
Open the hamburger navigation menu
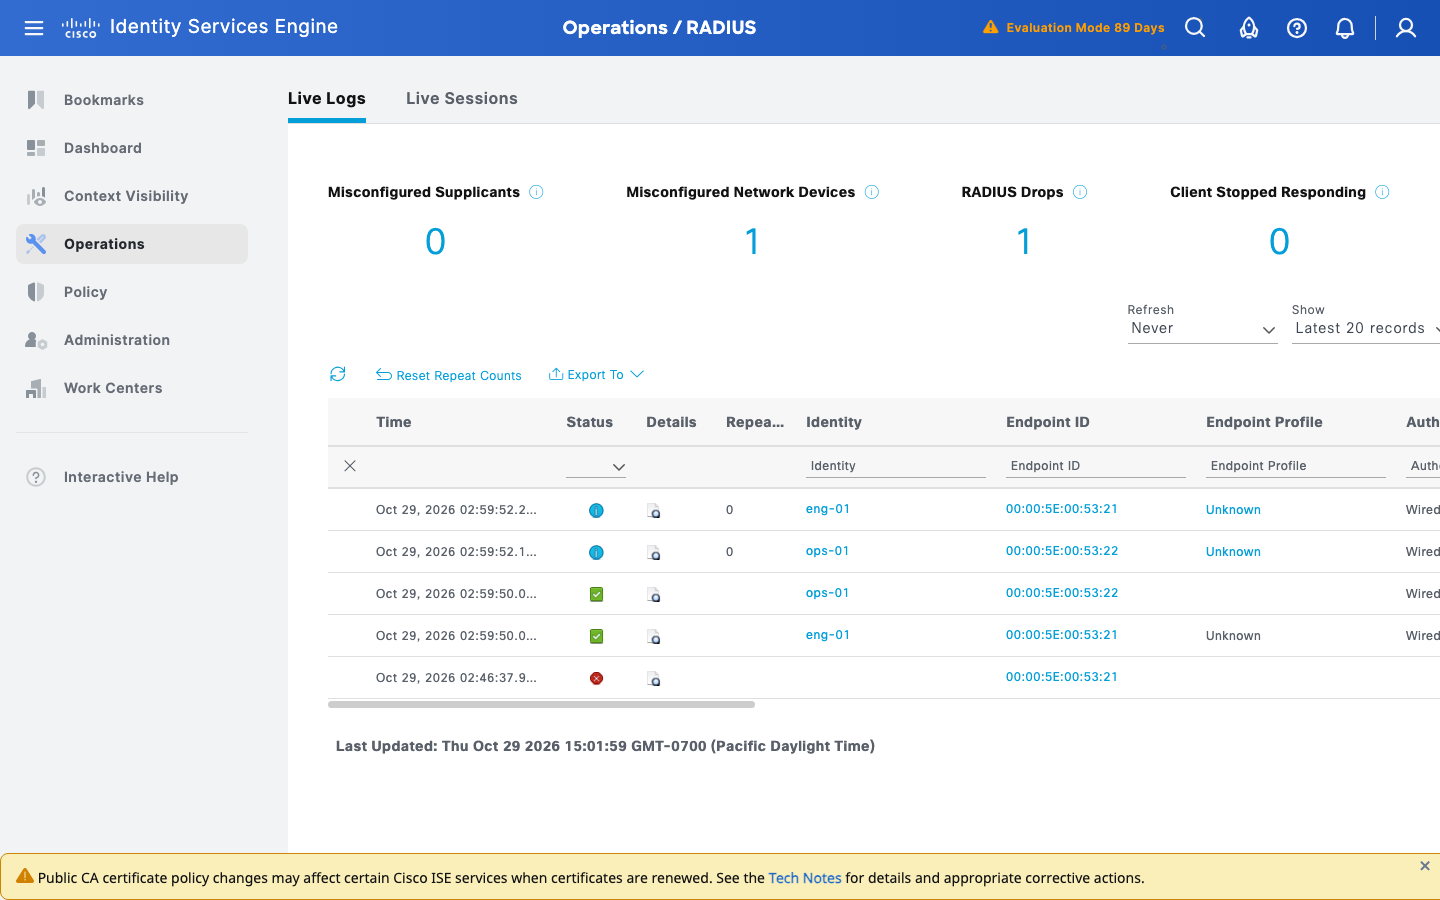click(x=34, y=28)
